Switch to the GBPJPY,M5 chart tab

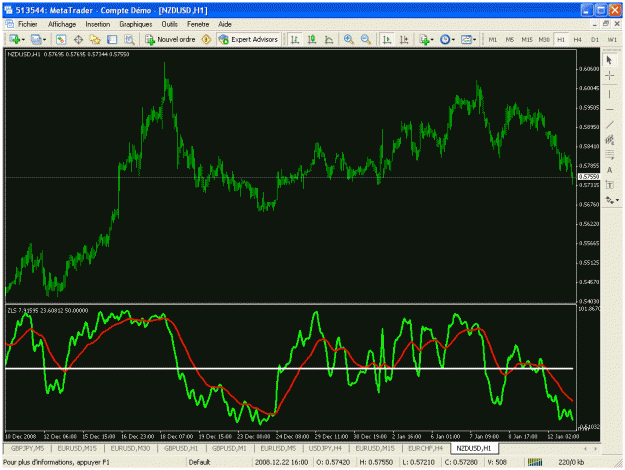[x=28, y=448]
